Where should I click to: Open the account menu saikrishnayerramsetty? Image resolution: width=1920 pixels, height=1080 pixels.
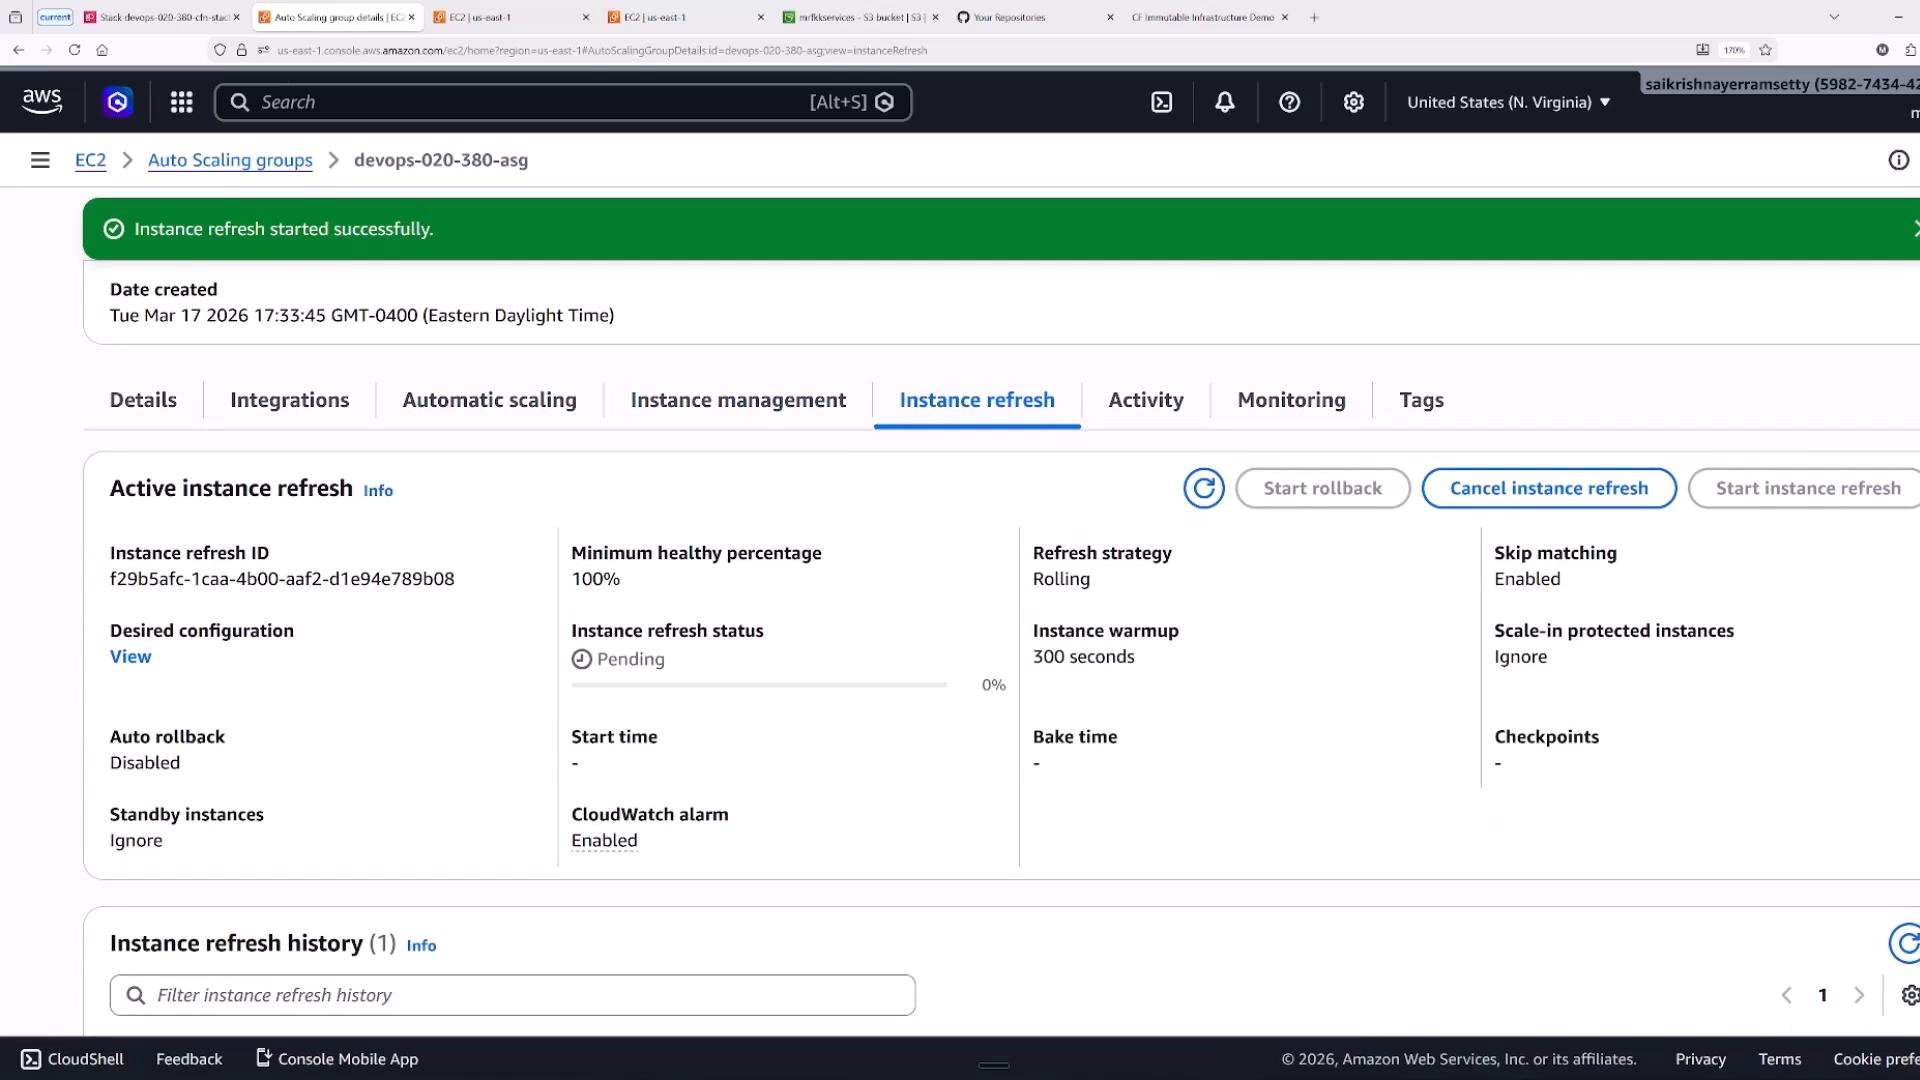click(x=1782, y=84)
